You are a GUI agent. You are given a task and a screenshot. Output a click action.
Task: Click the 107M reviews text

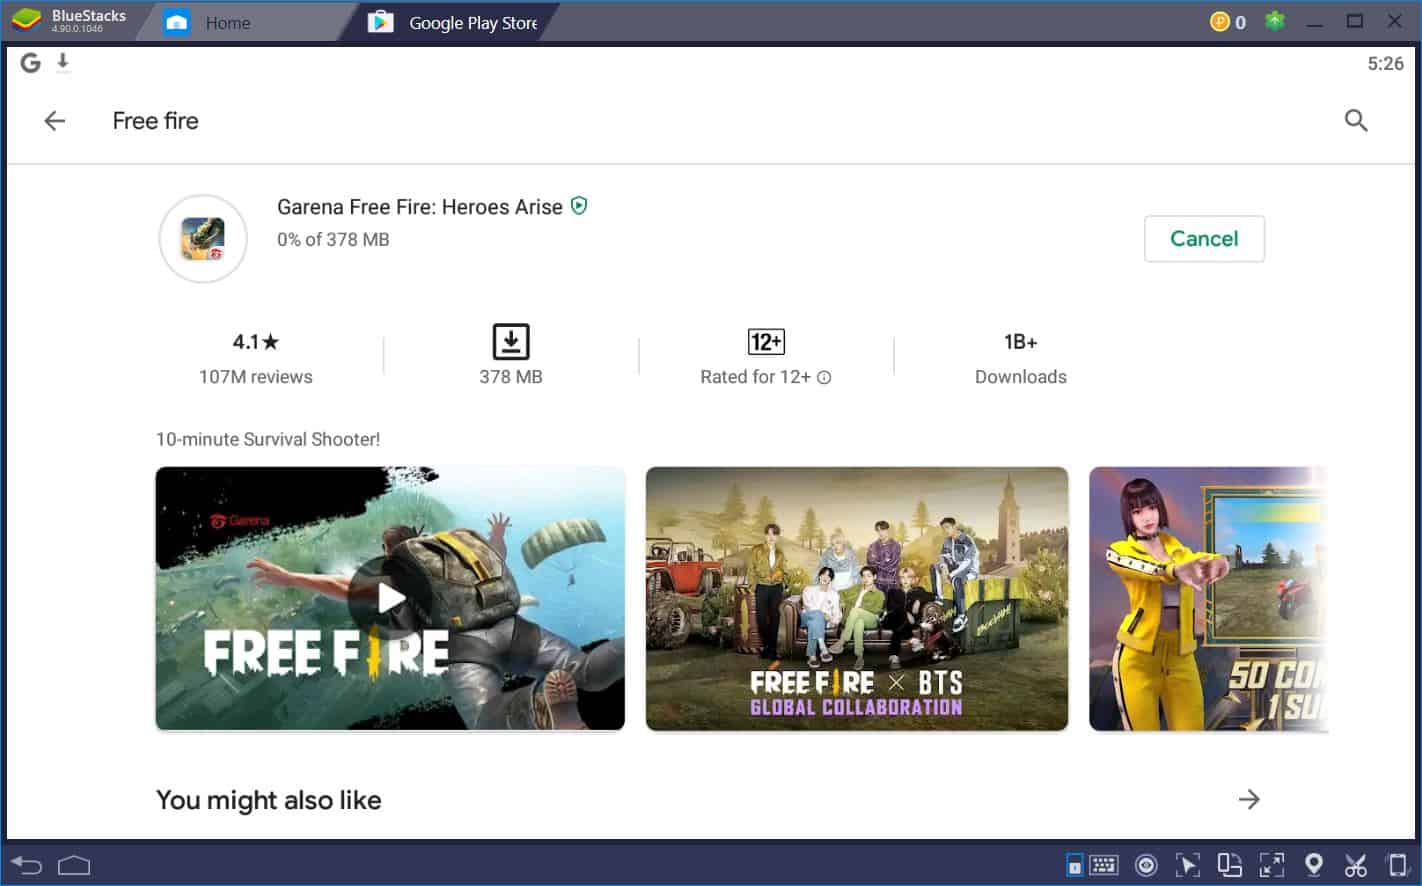pos(256,377)
